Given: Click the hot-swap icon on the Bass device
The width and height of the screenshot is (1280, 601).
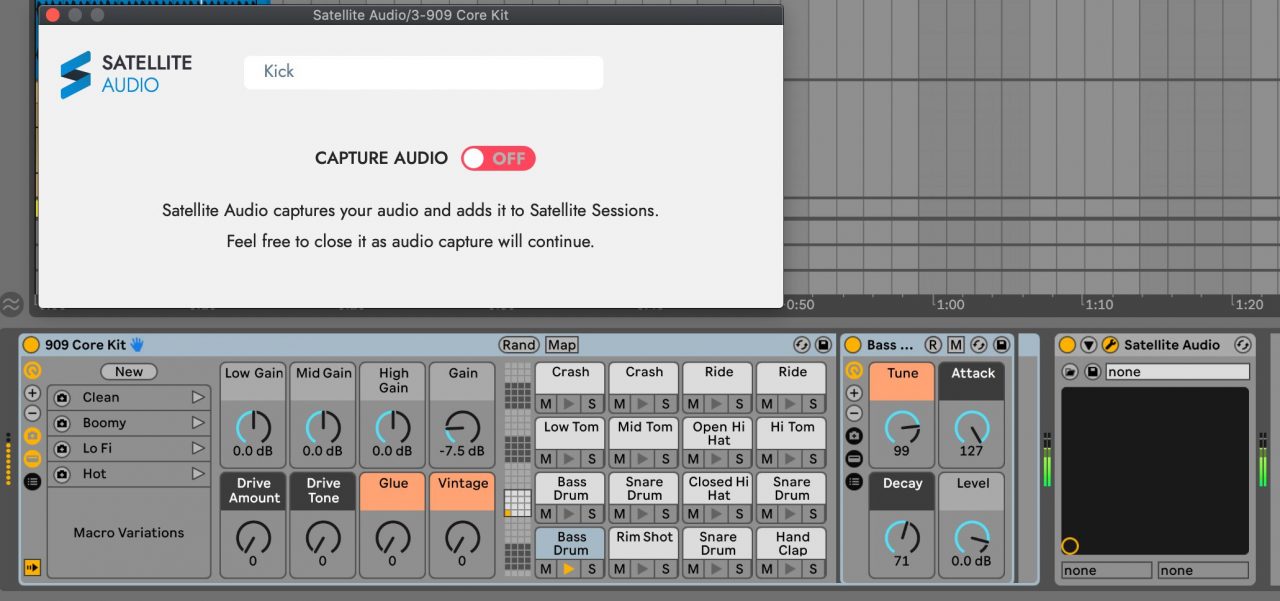Looking at the screenshot, I should (979, 345).
